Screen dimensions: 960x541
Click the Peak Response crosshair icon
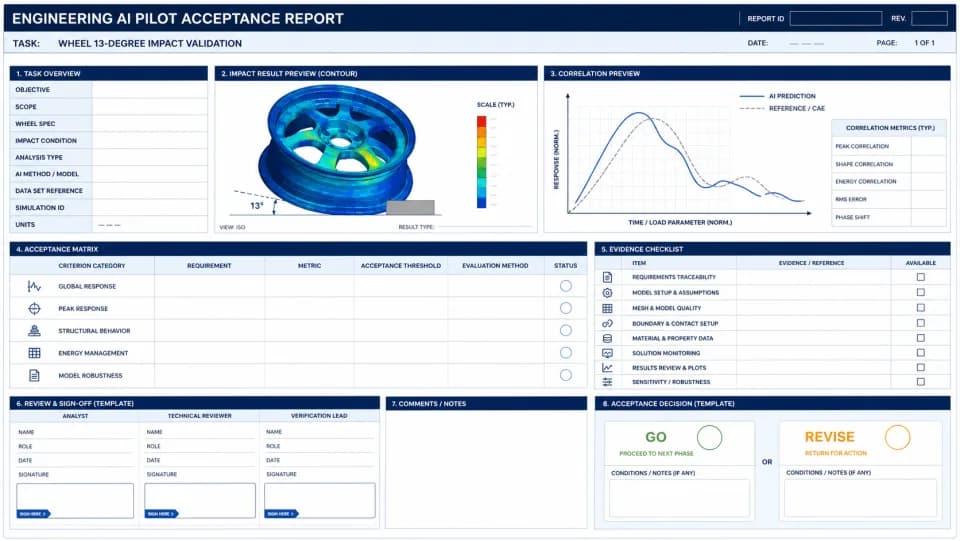pyautogui.click(x=34, y=308)
